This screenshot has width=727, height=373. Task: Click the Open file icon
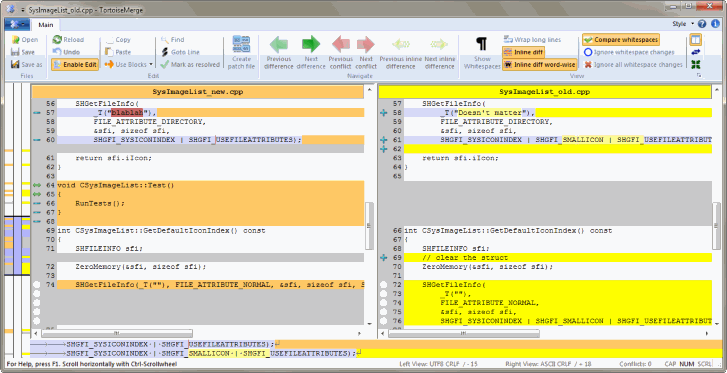tap(15, 40)
